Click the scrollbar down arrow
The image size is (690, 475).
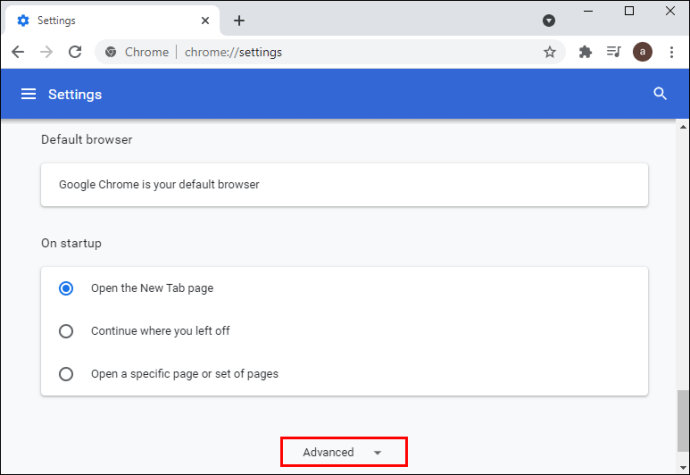point(683,468)
